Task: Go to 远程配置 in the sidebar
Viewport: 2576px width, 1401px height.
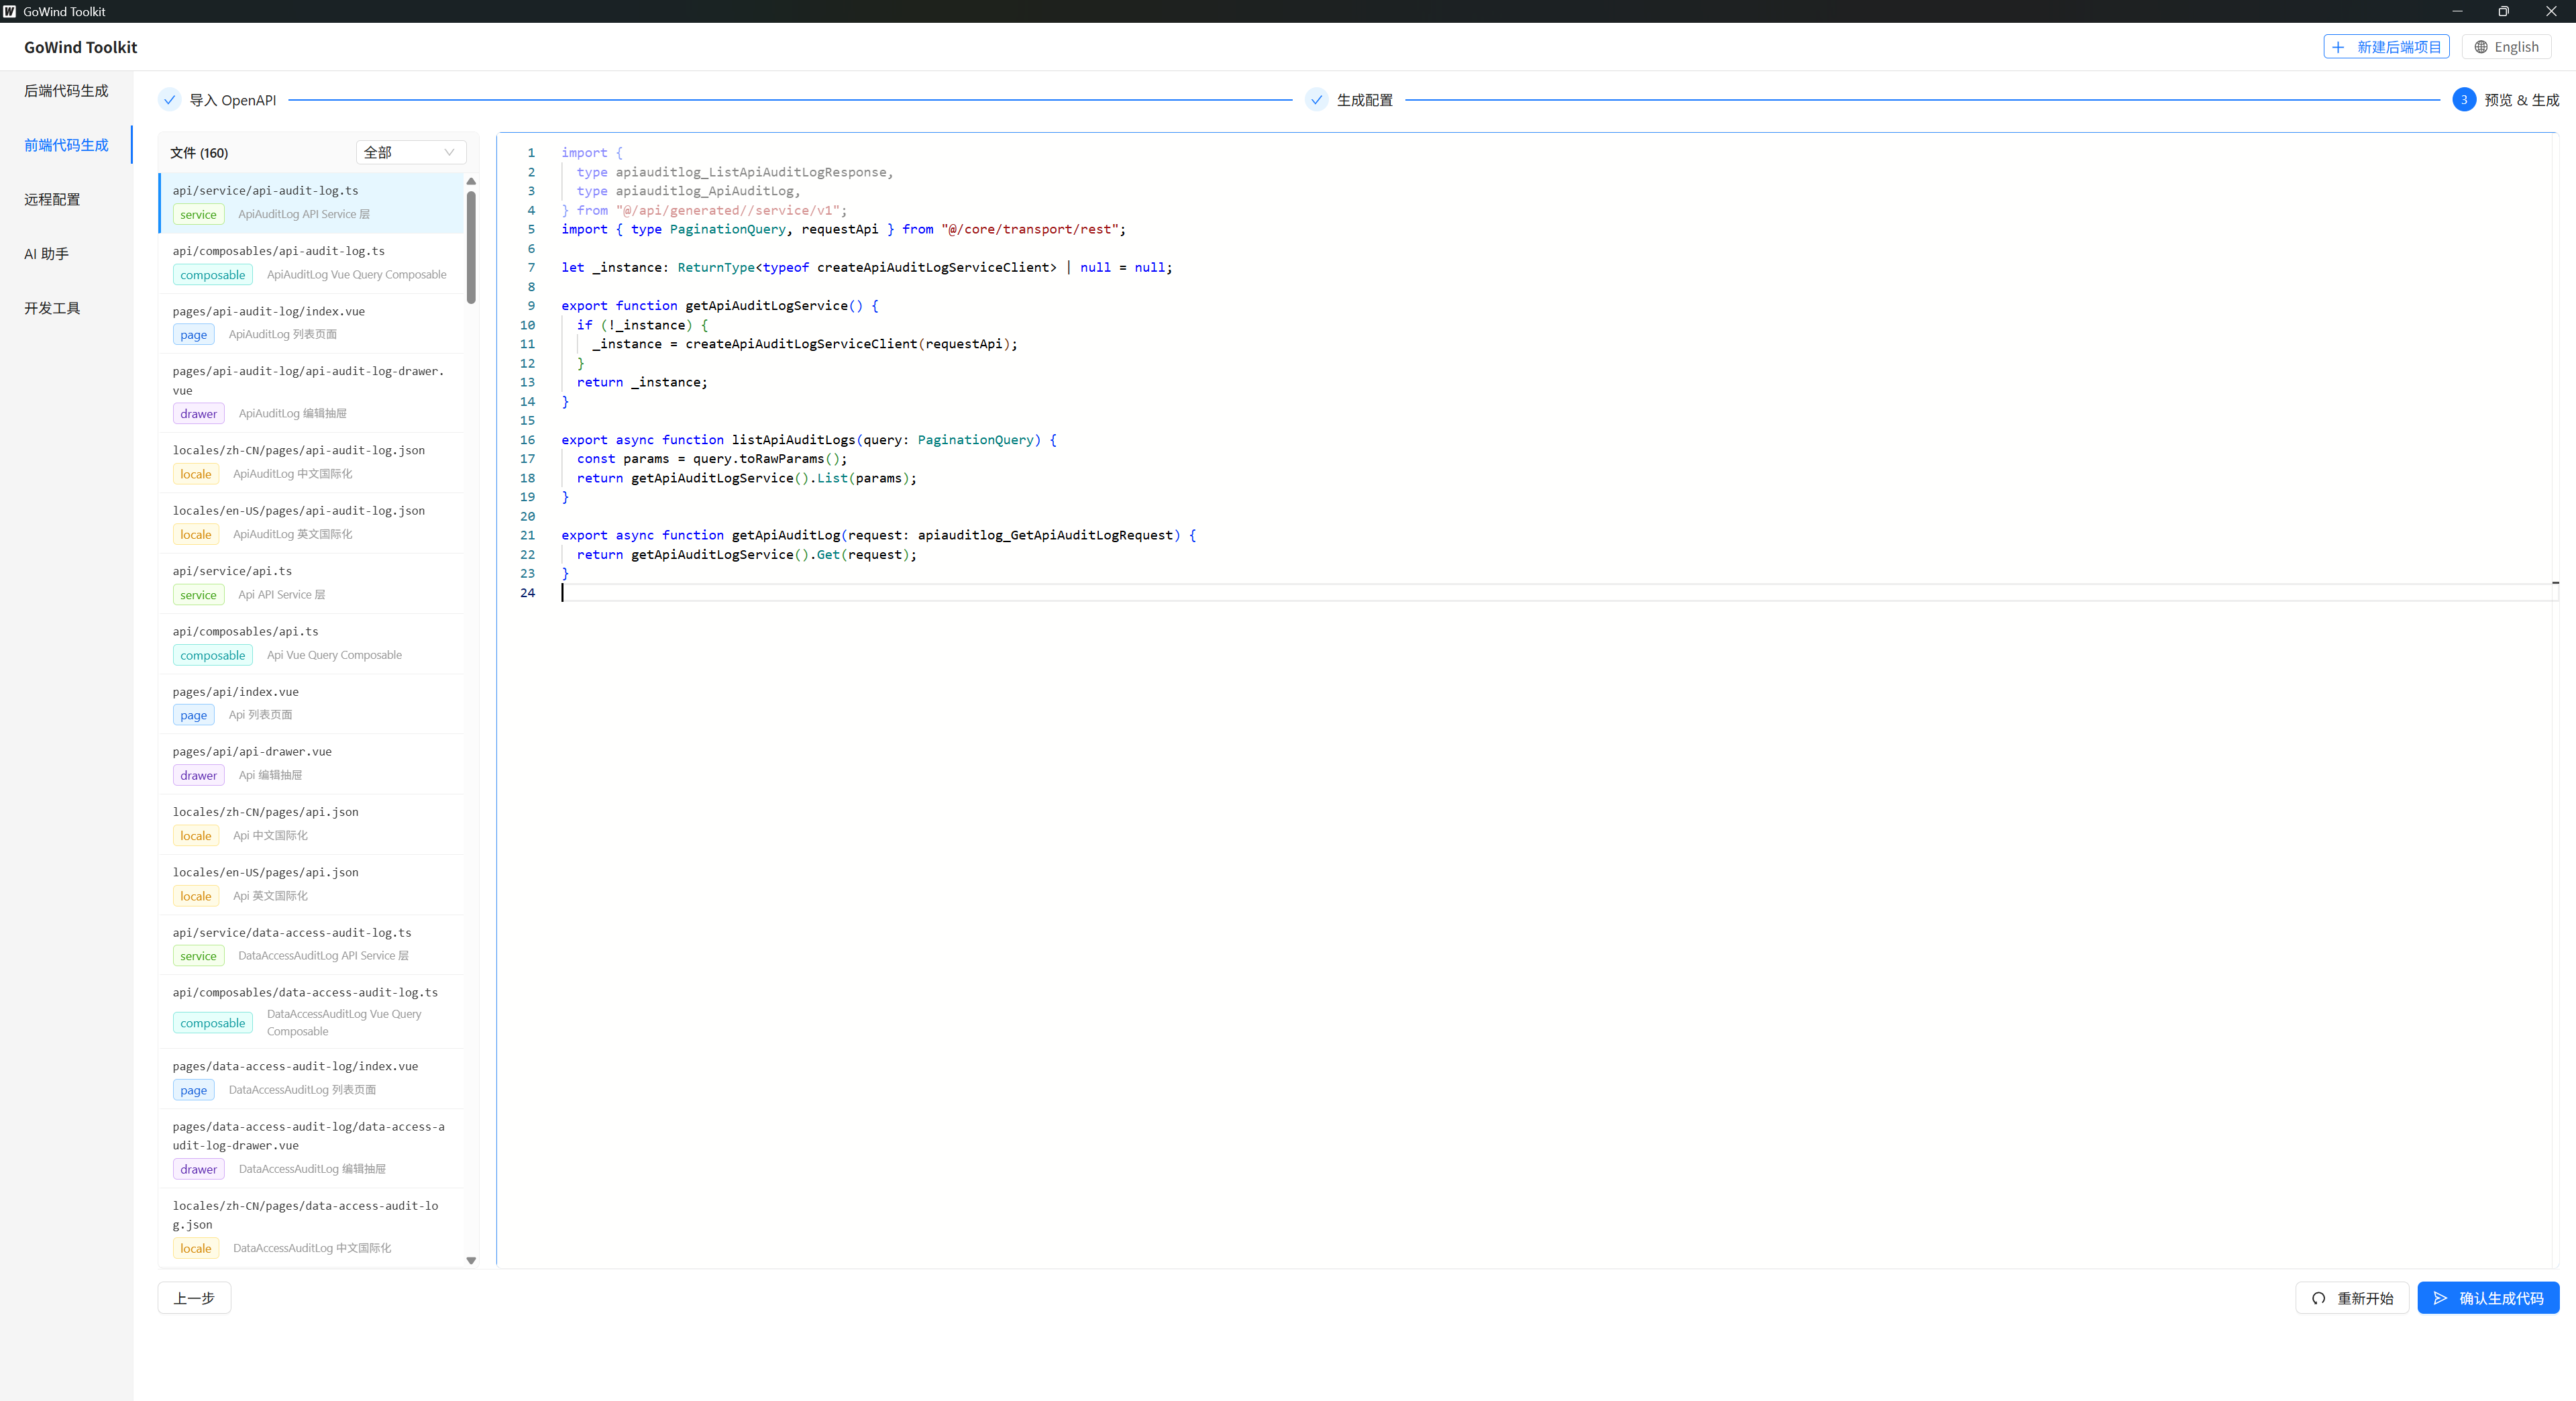Action: 52,199
